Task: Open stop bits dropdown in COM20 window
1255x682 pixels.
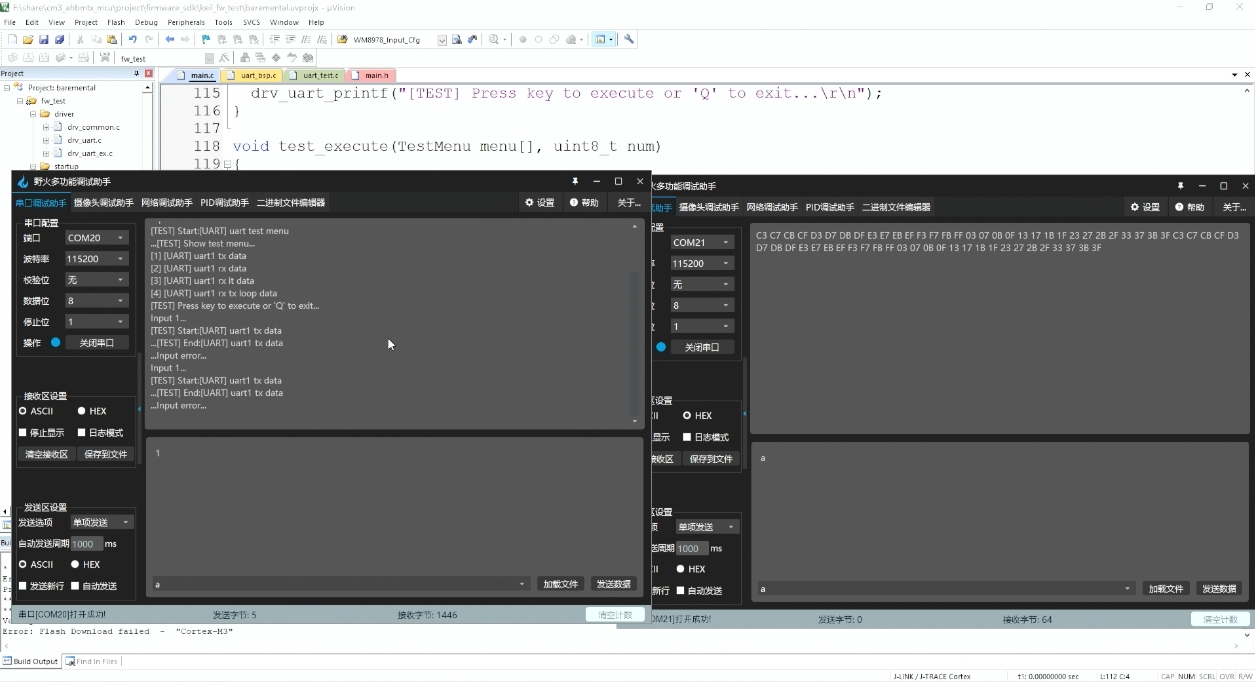Action: coord(96,322)
